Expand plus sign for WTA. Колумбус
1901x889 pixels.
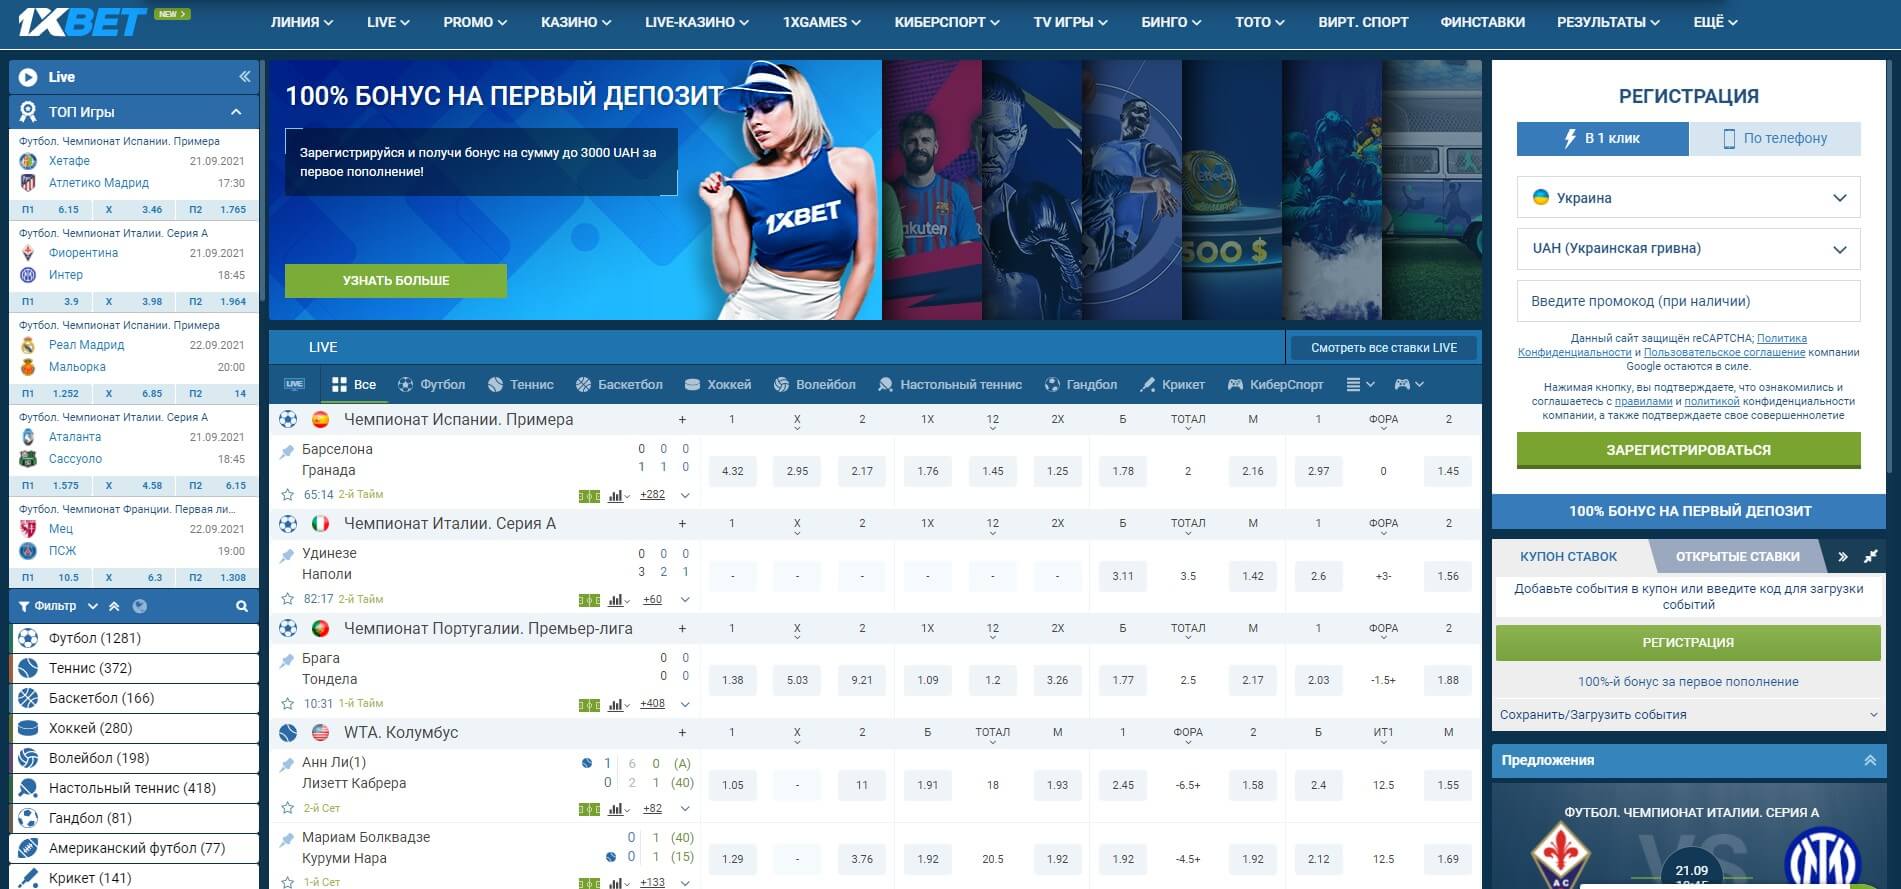pos(682,732)
